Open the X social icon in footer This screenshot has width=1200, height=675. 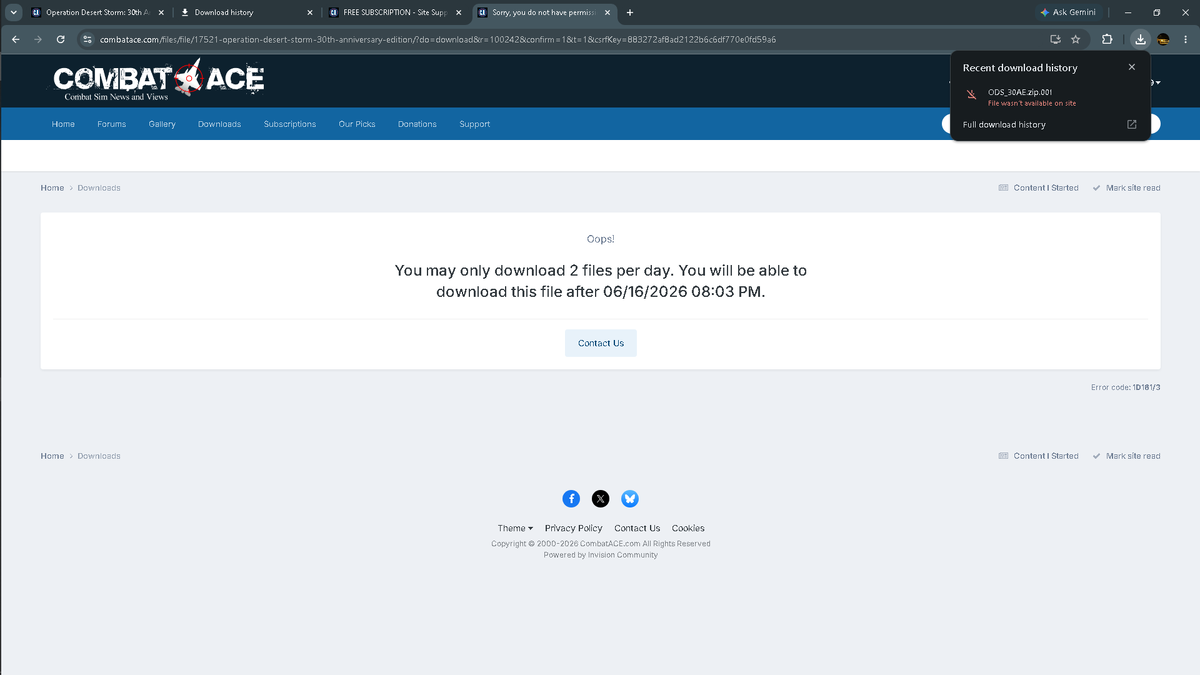(x=600, y=498)
